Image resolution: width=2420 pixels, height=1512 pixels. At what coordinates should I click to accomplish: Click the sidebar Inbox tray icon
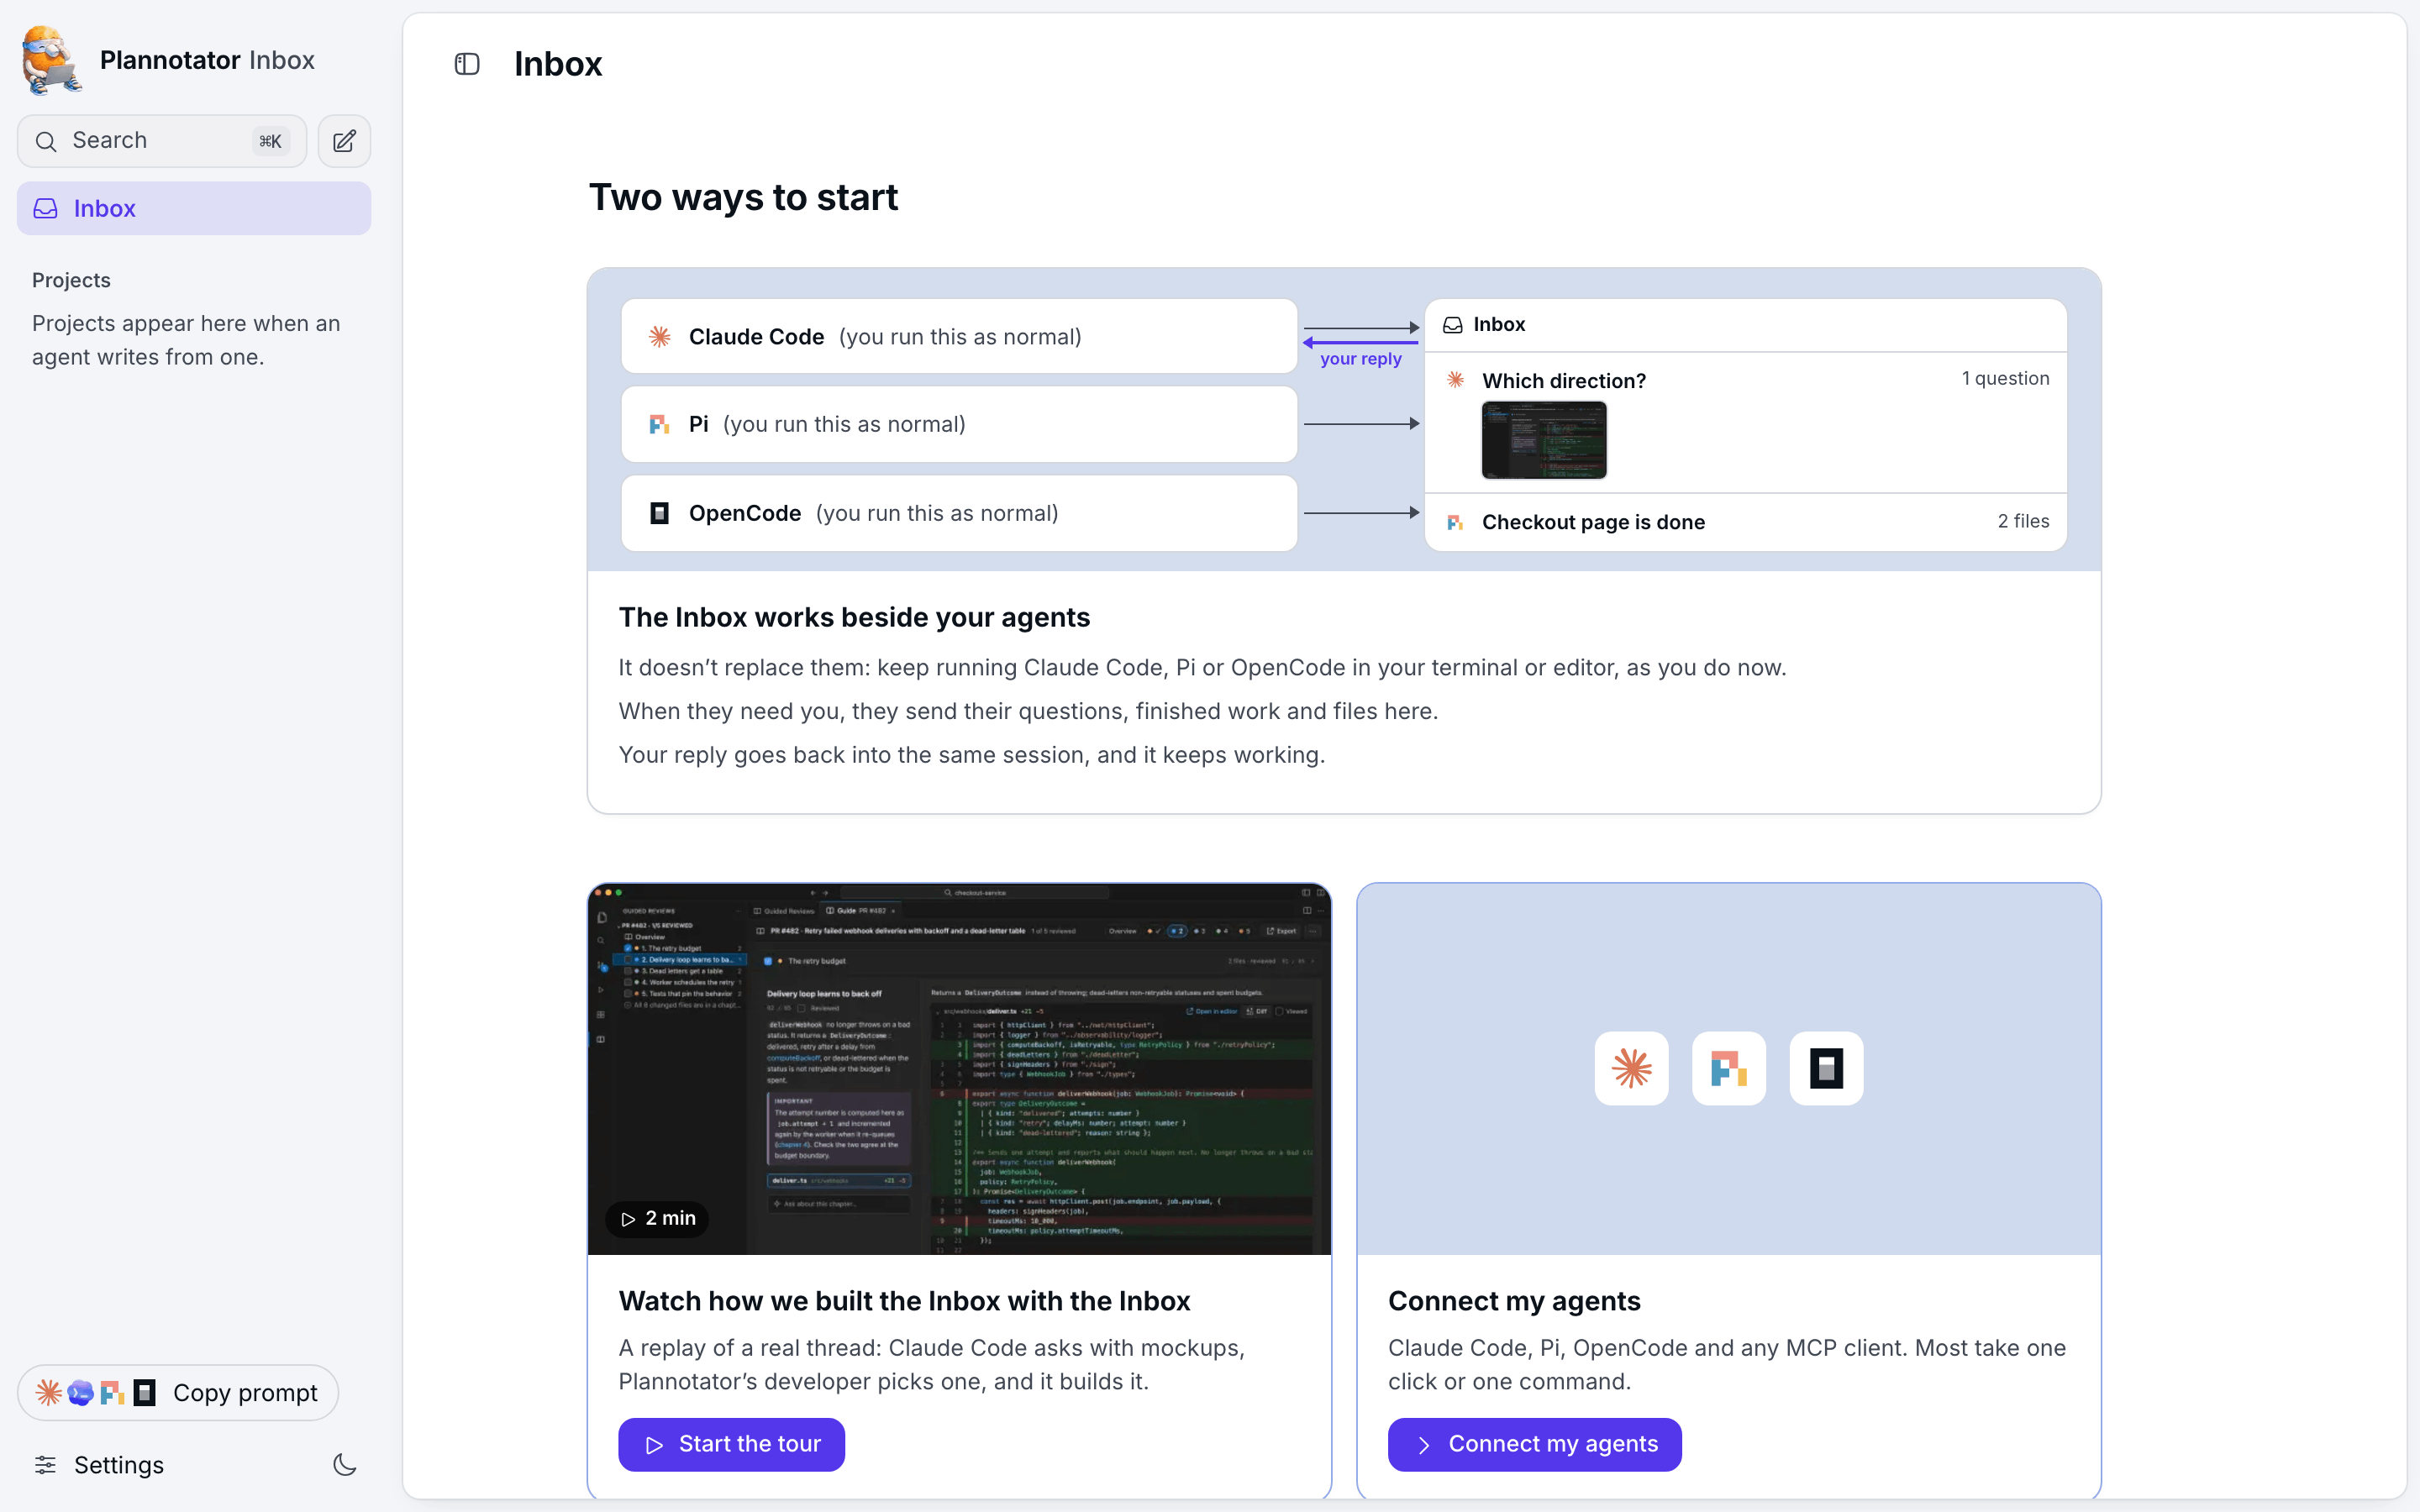(x=45, y=208)
